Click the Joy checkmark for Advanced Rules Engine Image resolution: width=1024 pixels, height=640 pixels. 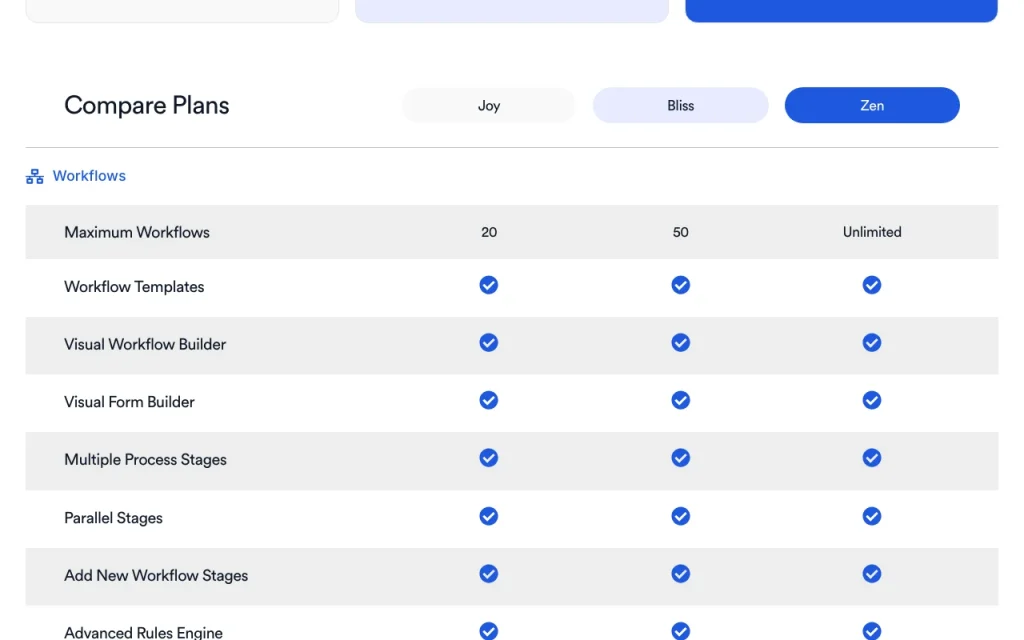coord(488,631)
